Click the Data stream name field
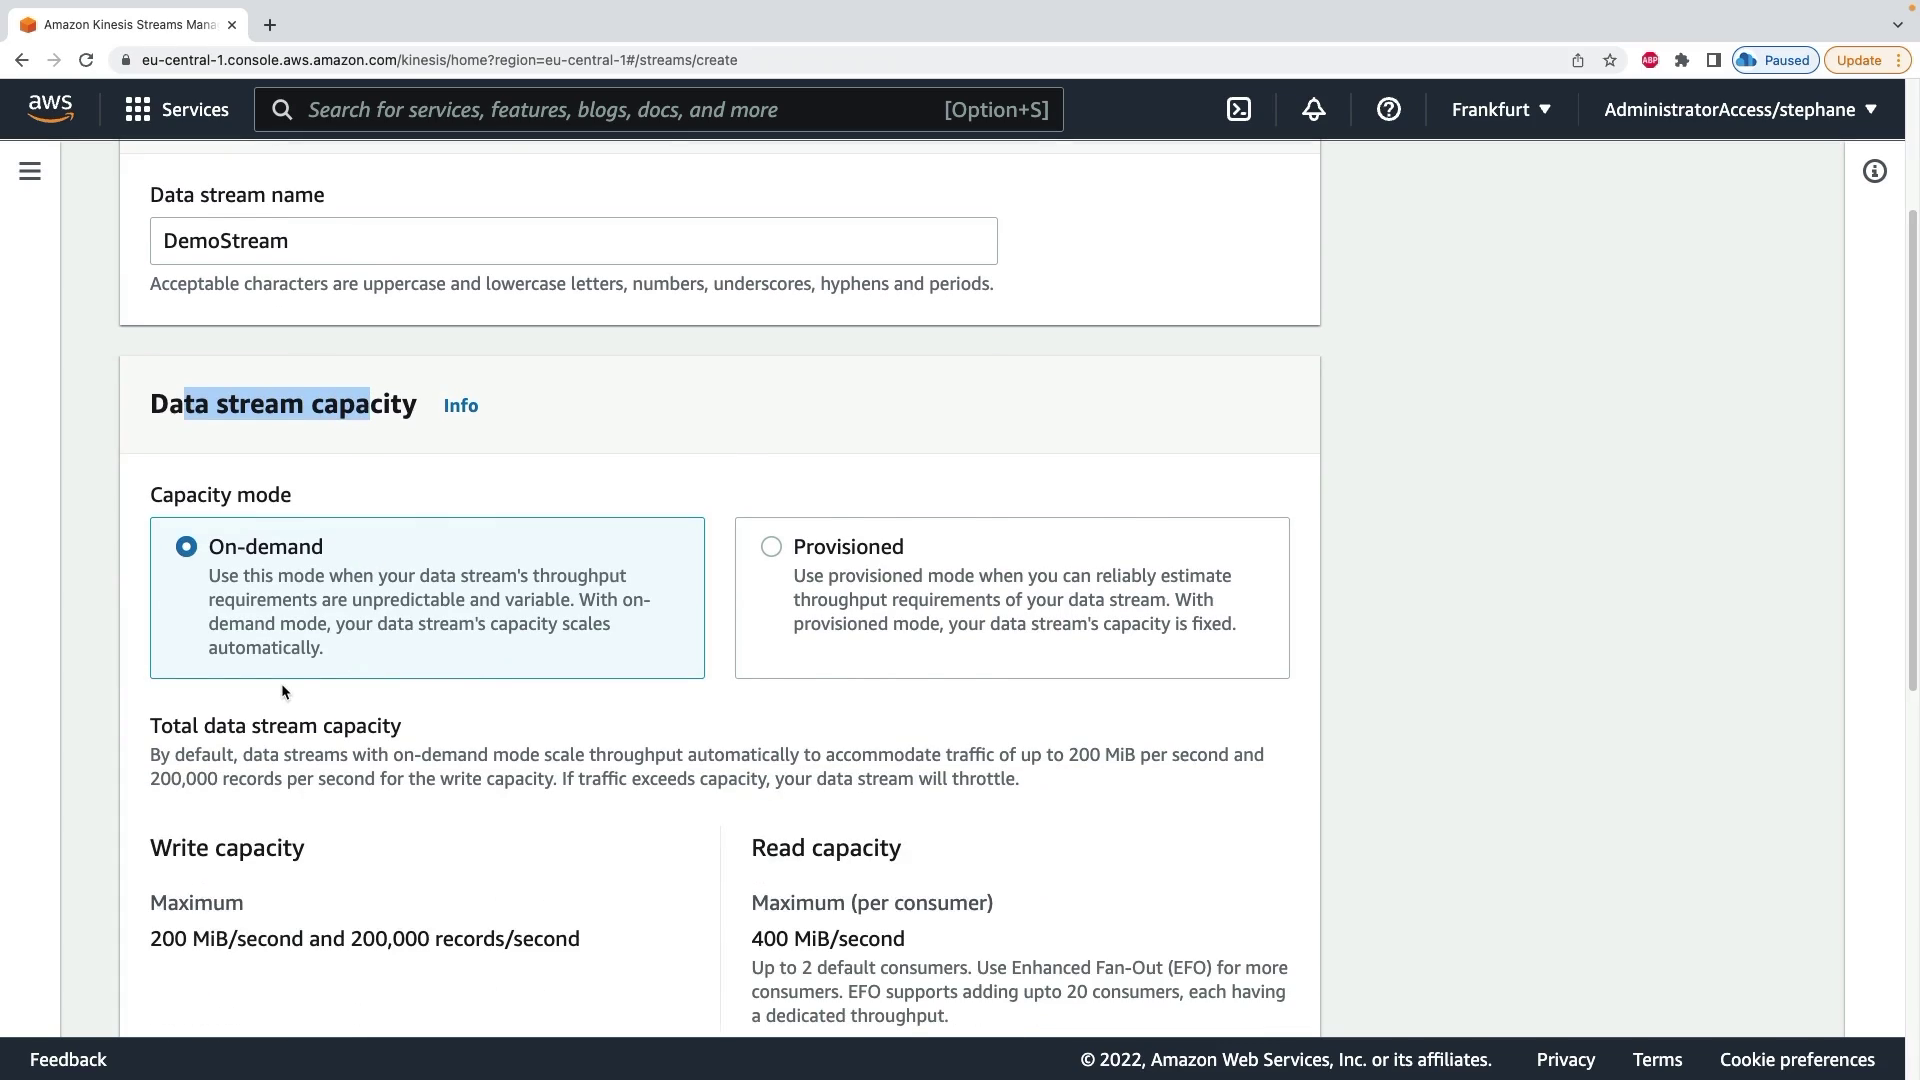This screenshot has height=1080, width=1920. (573, 241)
